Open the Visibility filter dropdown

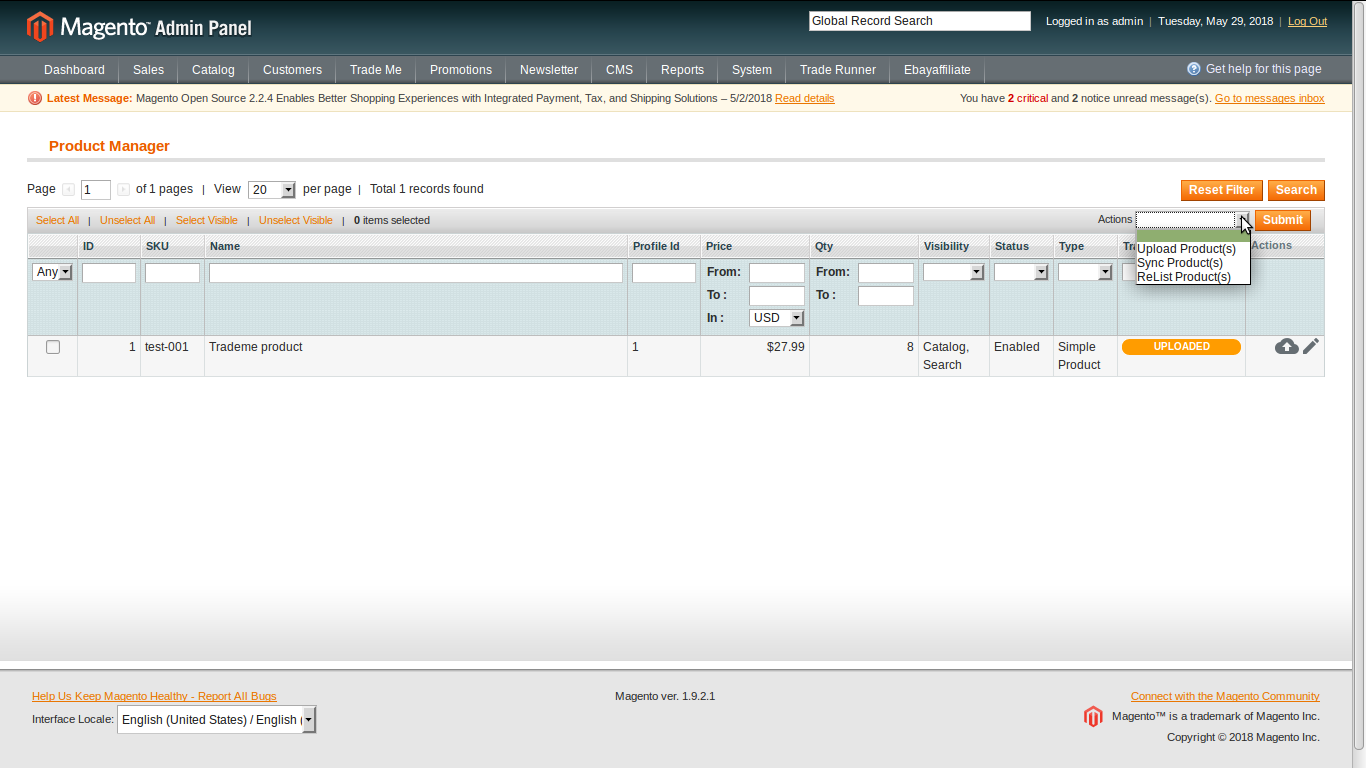(x=954, y=272)
